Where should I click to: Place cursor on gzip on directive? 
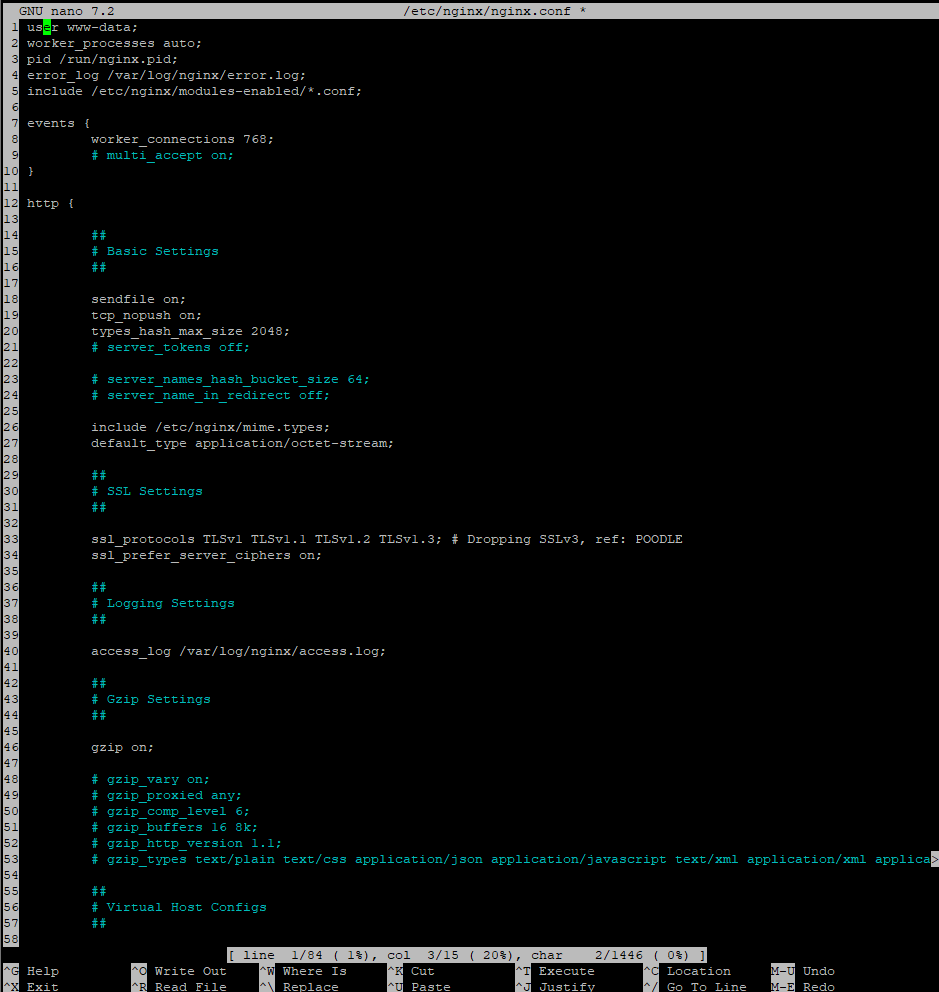pyautogui.click(x=122, y=747)
